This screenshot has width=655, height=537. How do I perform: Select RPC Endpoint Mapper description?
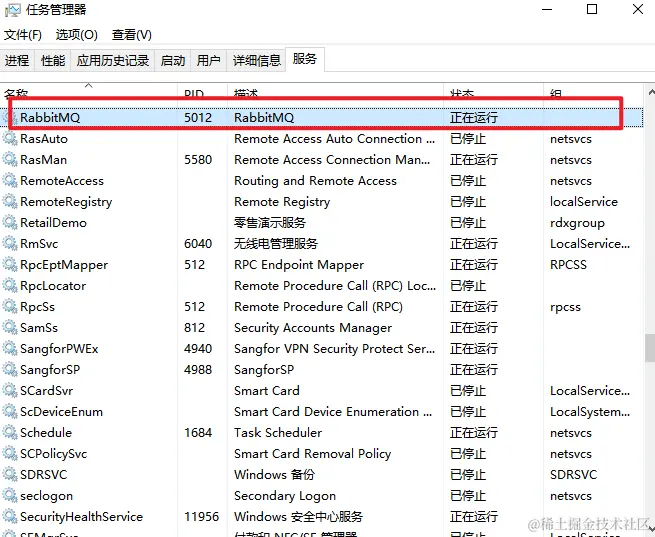pos(299,265)
